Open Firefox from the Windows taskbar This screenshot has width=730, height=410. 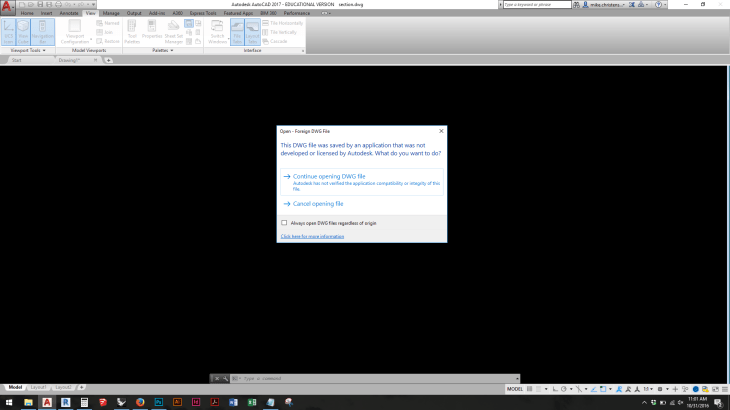click(139, 402)
